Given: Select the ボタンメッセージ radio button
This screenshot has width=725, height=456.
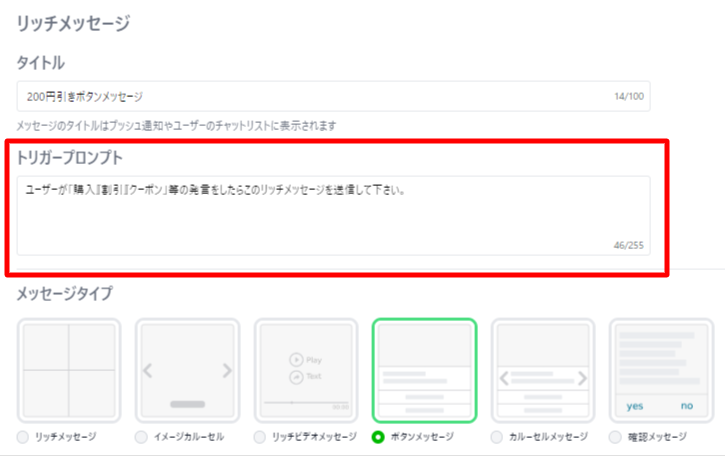Looking at the screenshot, I should [378, 437].
